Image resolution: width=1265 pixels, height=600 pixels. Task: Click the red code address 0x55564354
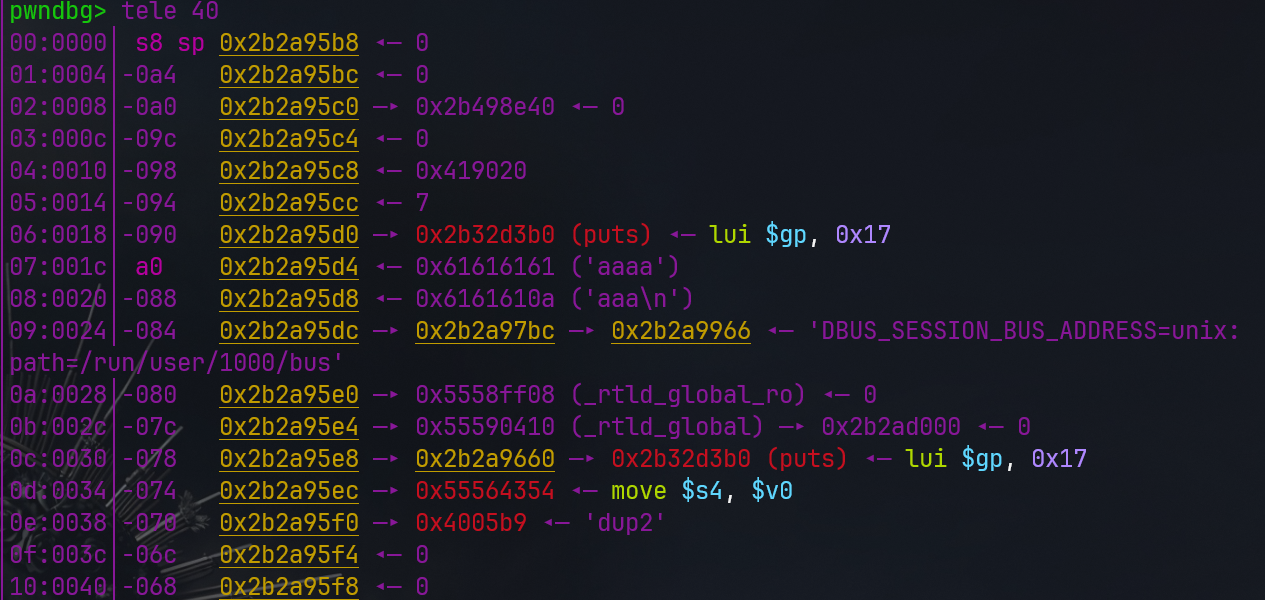click(485, 491)
